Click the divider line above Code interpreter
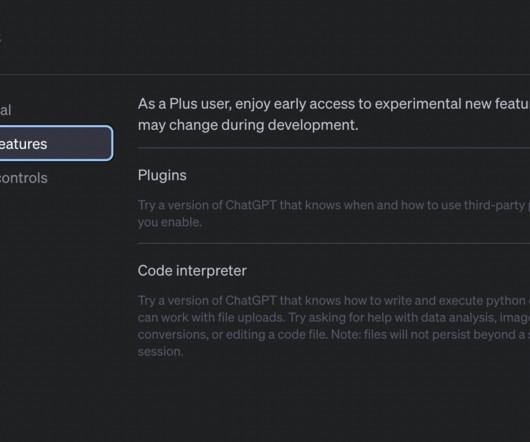 click(x=334, y=243)
